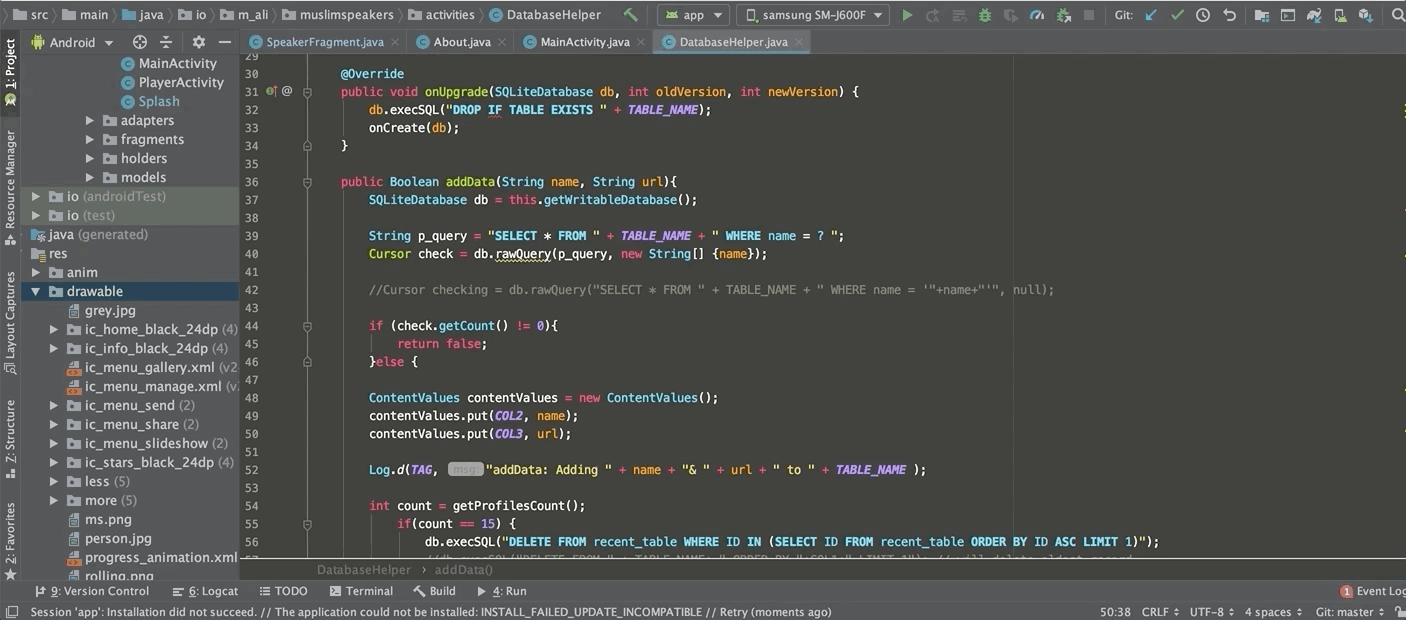This screenshot has height=620, width=1406.
Task: Open the Profiler gauge icon in toolbar
Action: (1037, 15)
